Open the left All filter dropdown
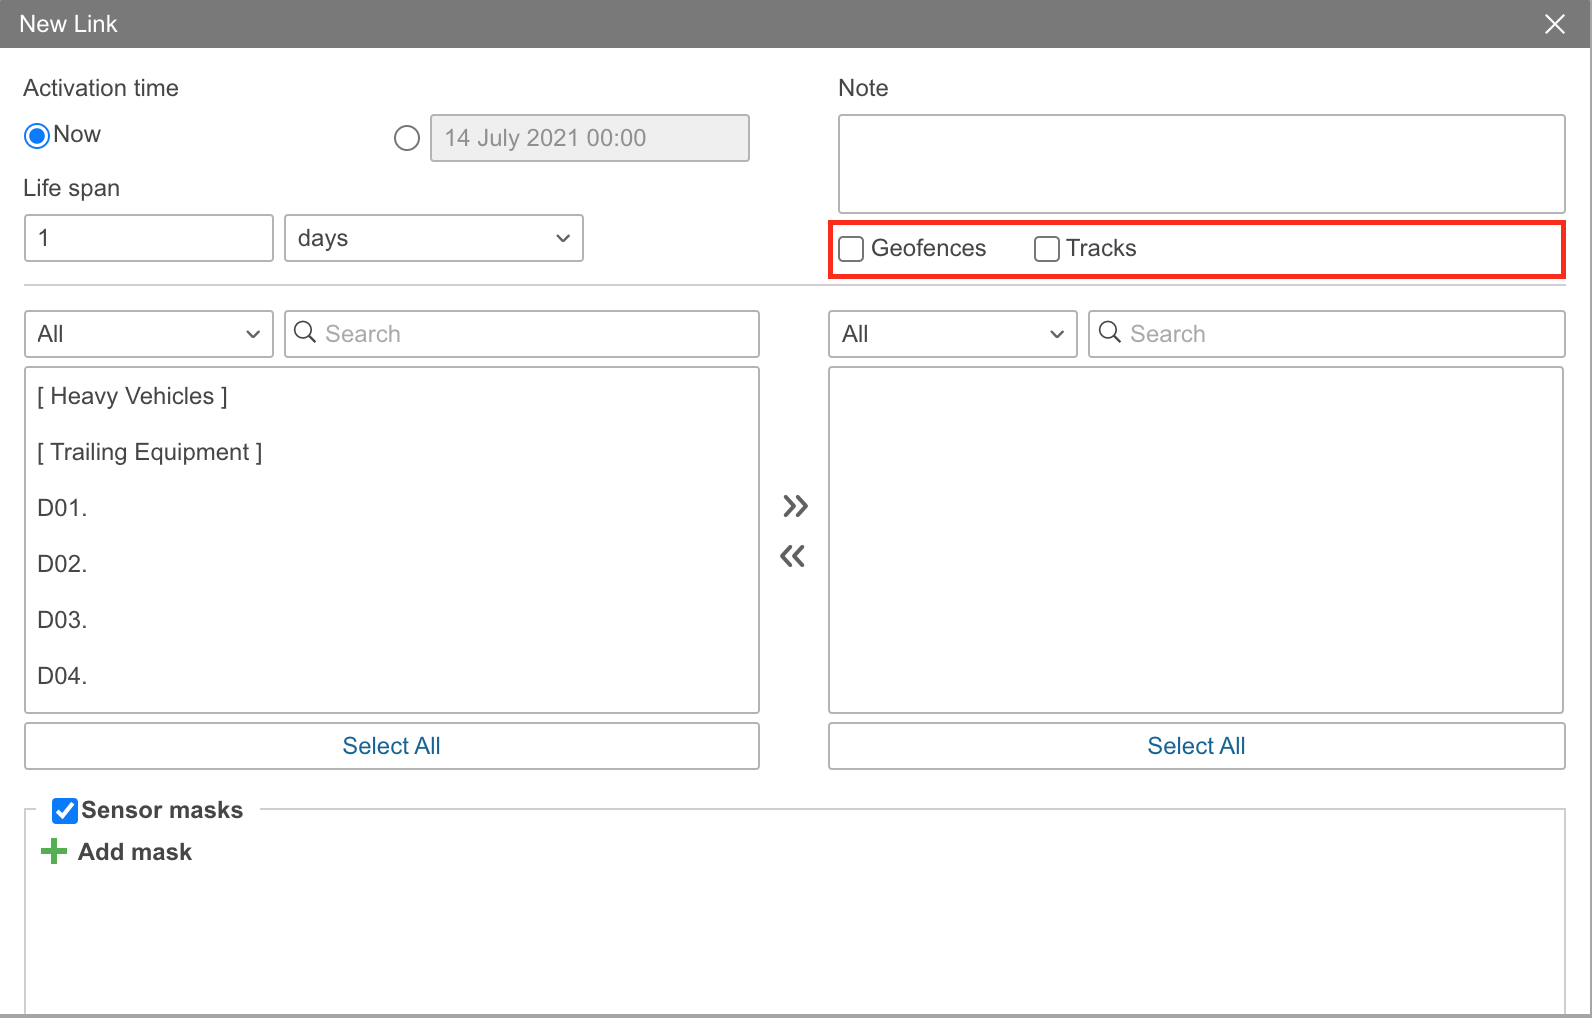The height and width of the screenshot is (1018, 1592). (148, 334)
